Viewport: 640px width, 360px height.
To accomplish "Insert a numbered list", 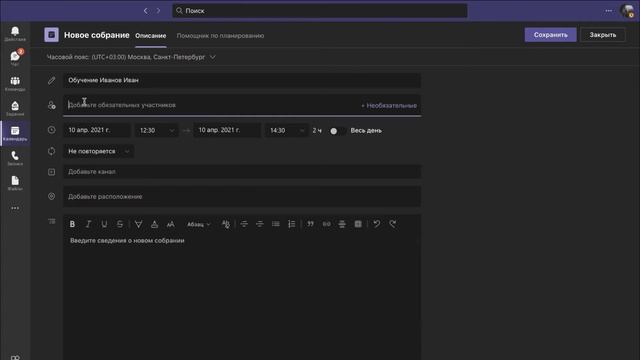I will pos(291,224).
